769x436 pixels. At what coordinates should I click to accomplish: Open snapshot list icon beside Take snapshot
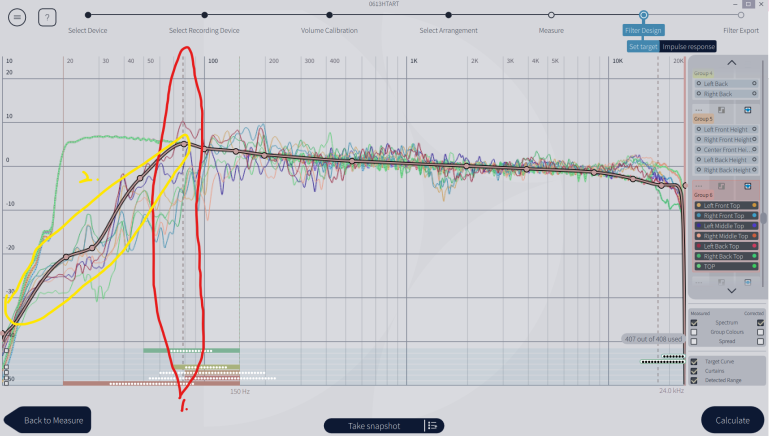433,425
